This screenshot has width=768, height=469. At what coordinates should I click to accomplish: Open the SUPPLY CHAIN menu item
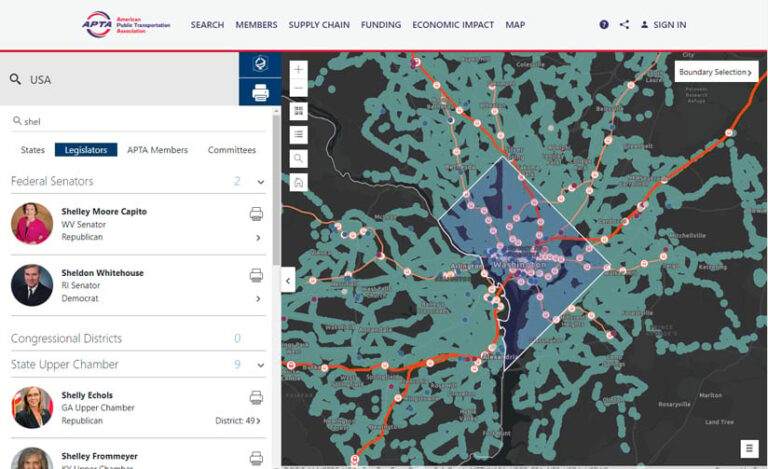pos(319,24)
